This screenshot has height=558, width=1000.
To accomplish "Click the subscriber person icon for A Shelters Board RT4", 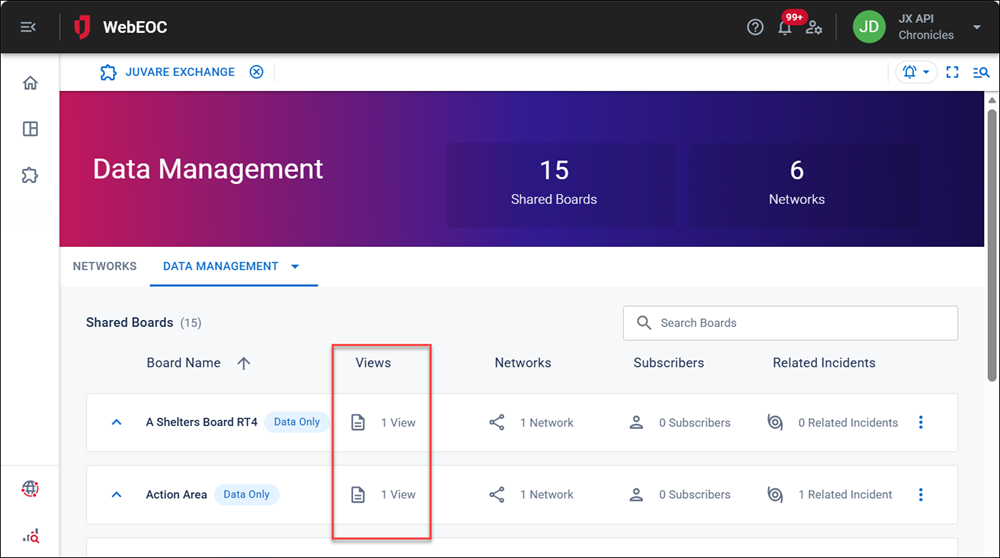I will [x=636, y=422].
